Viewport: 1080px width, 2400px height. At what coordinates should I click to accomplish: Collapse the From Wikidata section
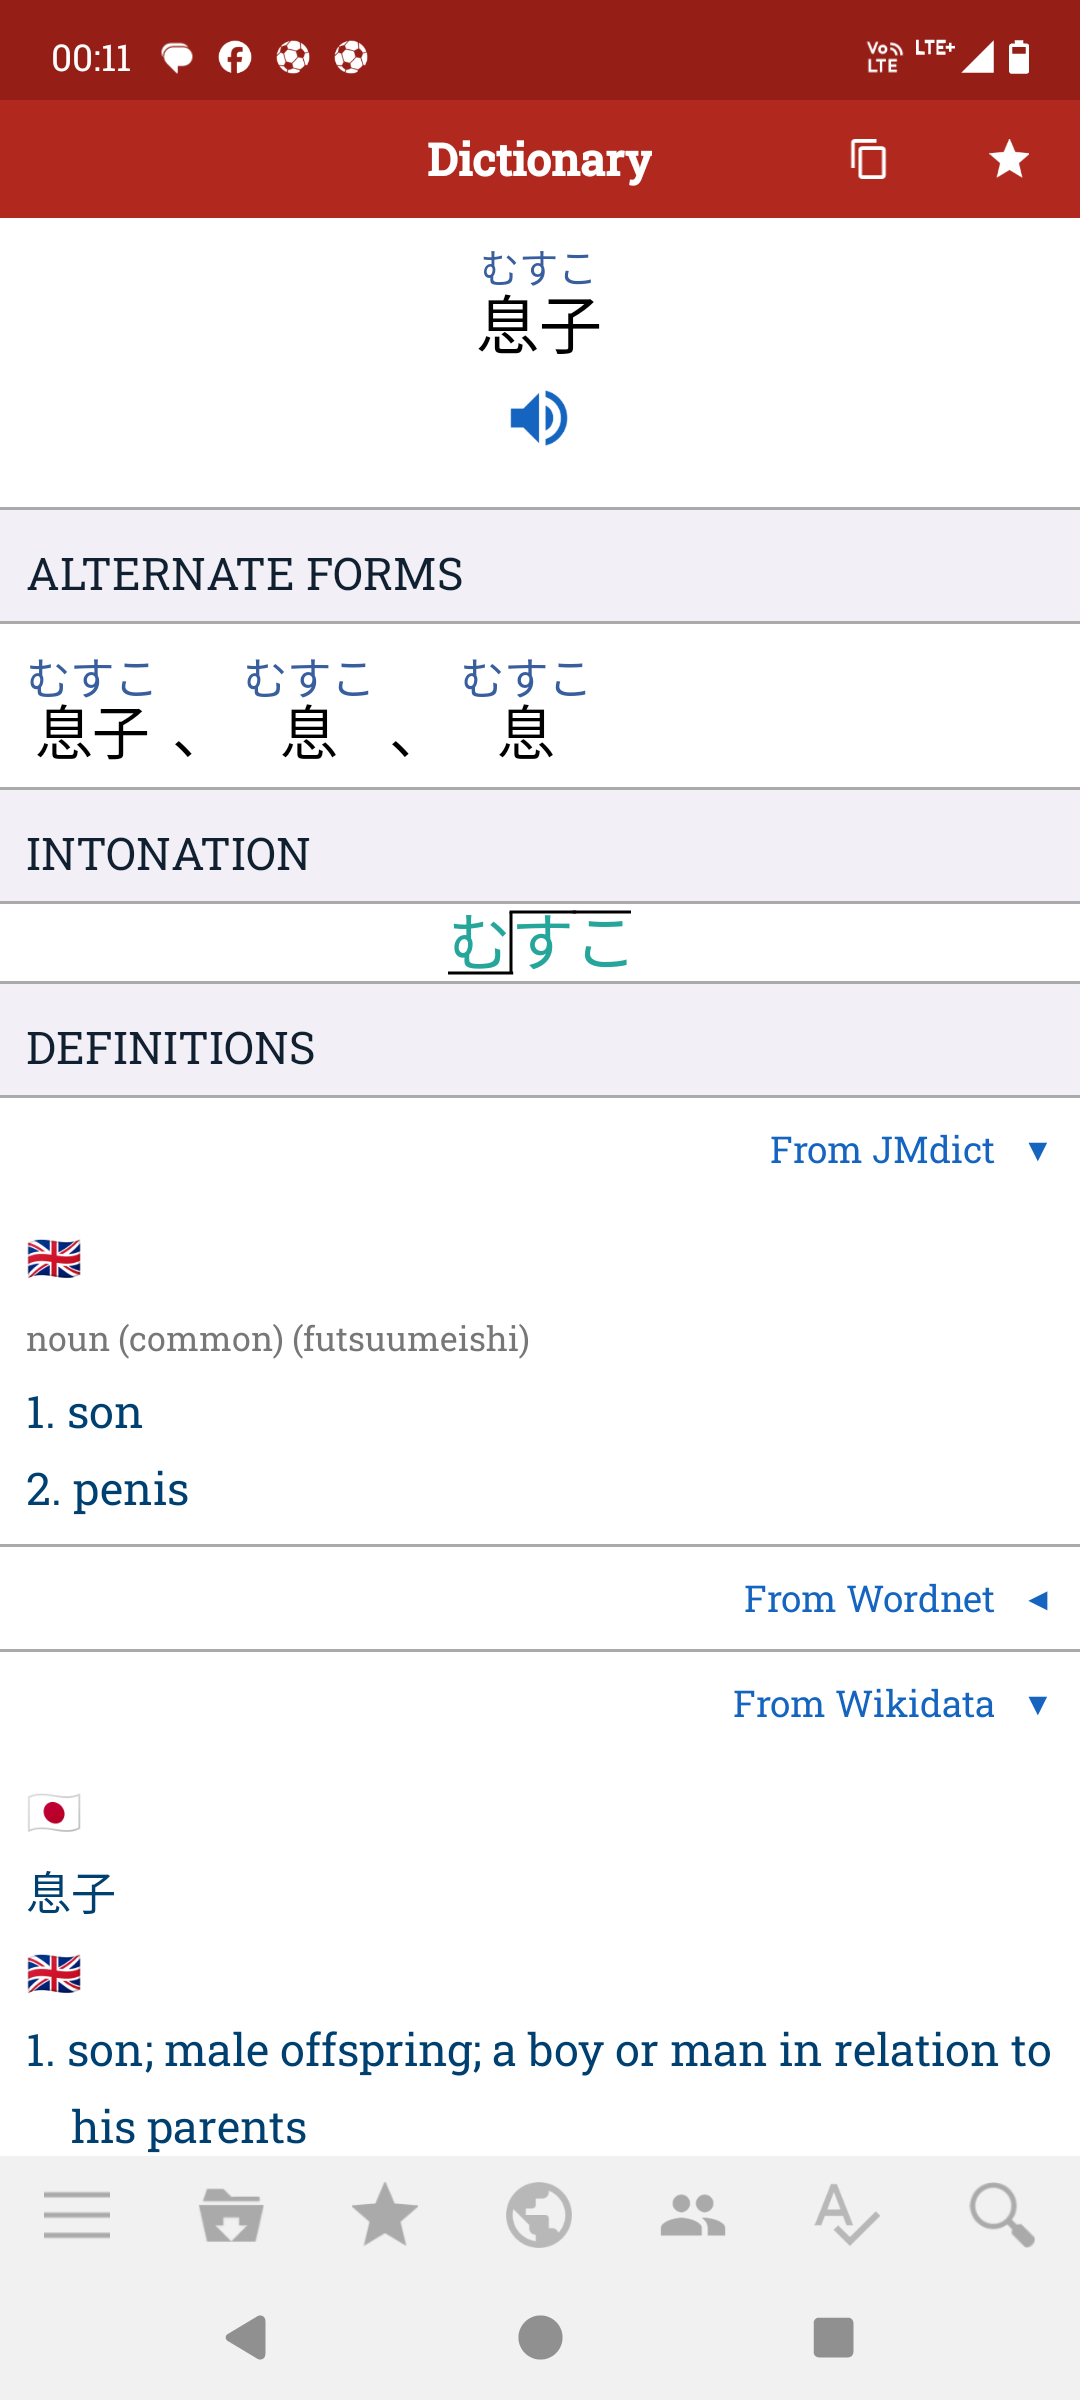click(x=891, y=1704)
